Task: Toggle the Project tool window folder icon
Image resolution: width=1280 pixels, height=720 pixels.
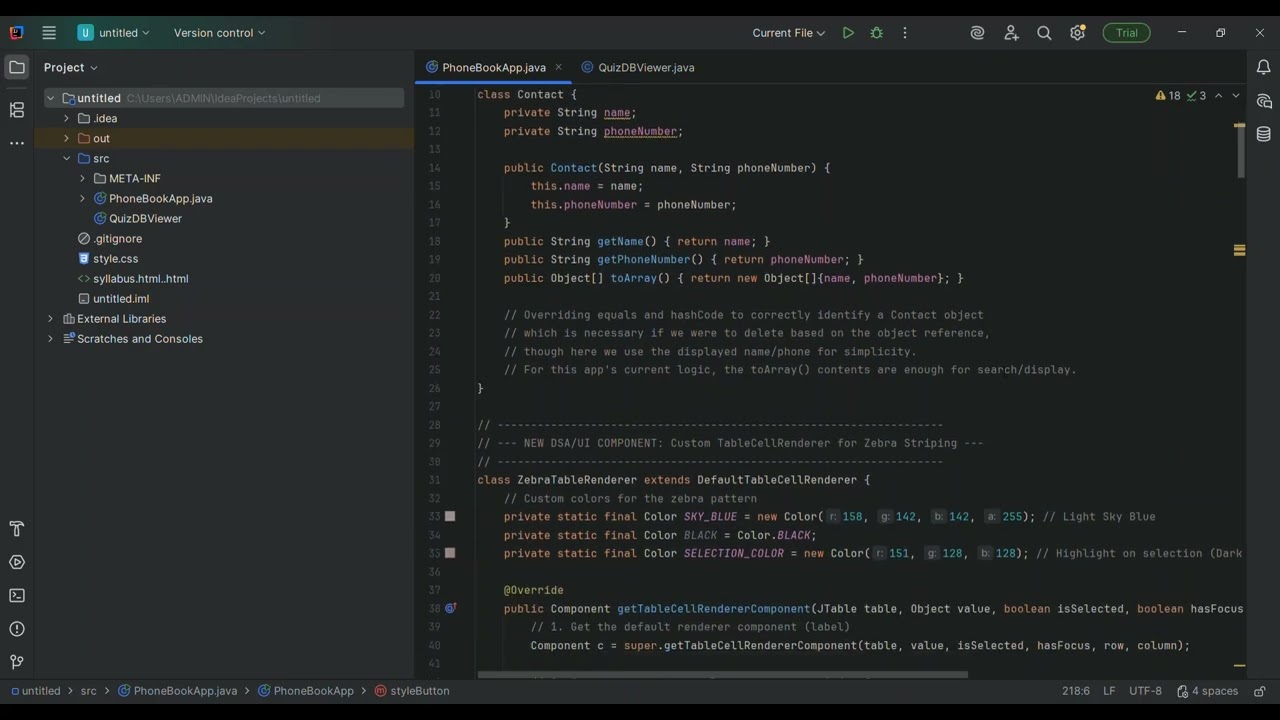Action: tap(17, 68)
